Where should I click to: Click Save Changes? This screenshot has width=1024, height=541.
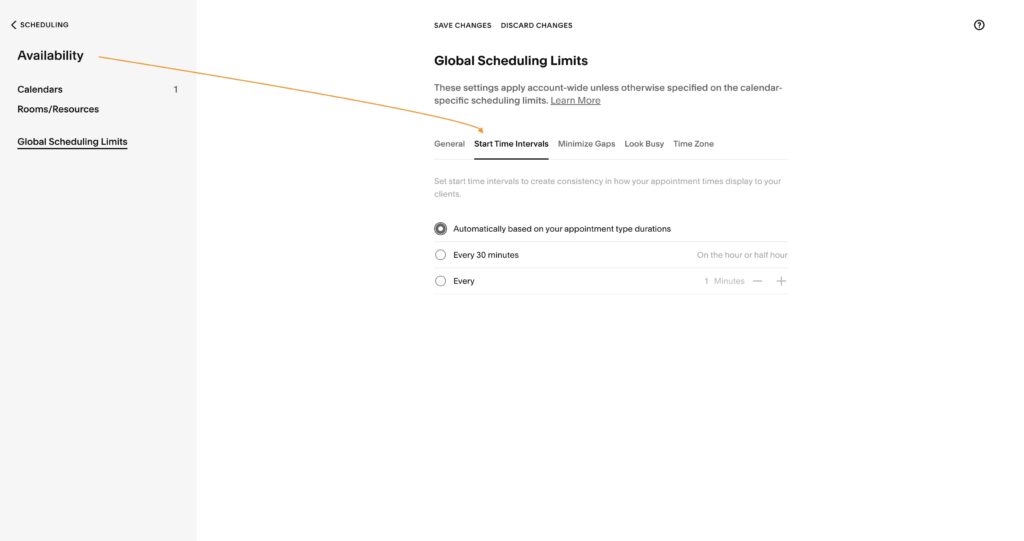click(462, 25)
